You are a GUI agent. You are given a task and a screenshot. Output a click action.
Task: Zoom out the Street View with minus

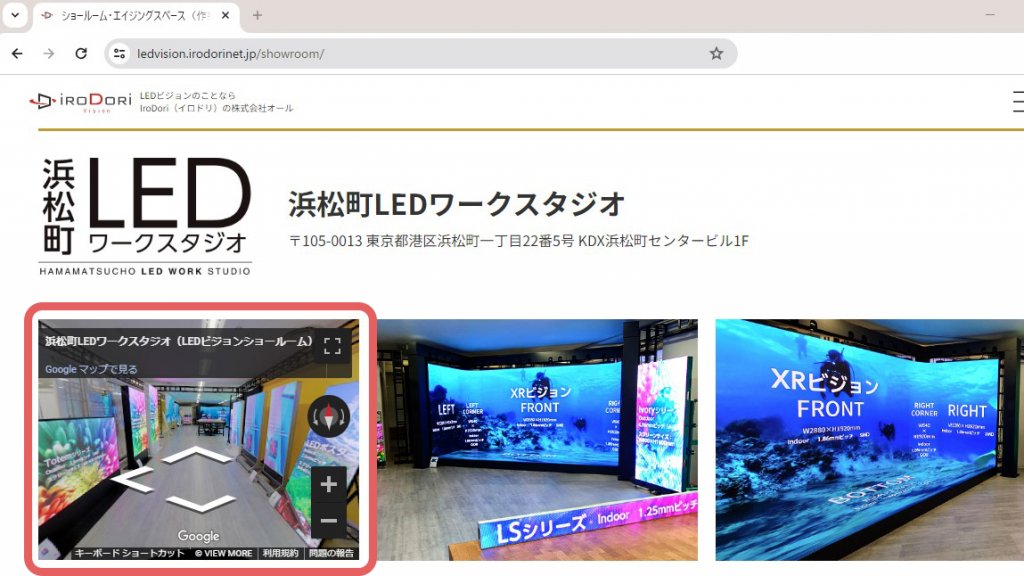tap(328, 520)
